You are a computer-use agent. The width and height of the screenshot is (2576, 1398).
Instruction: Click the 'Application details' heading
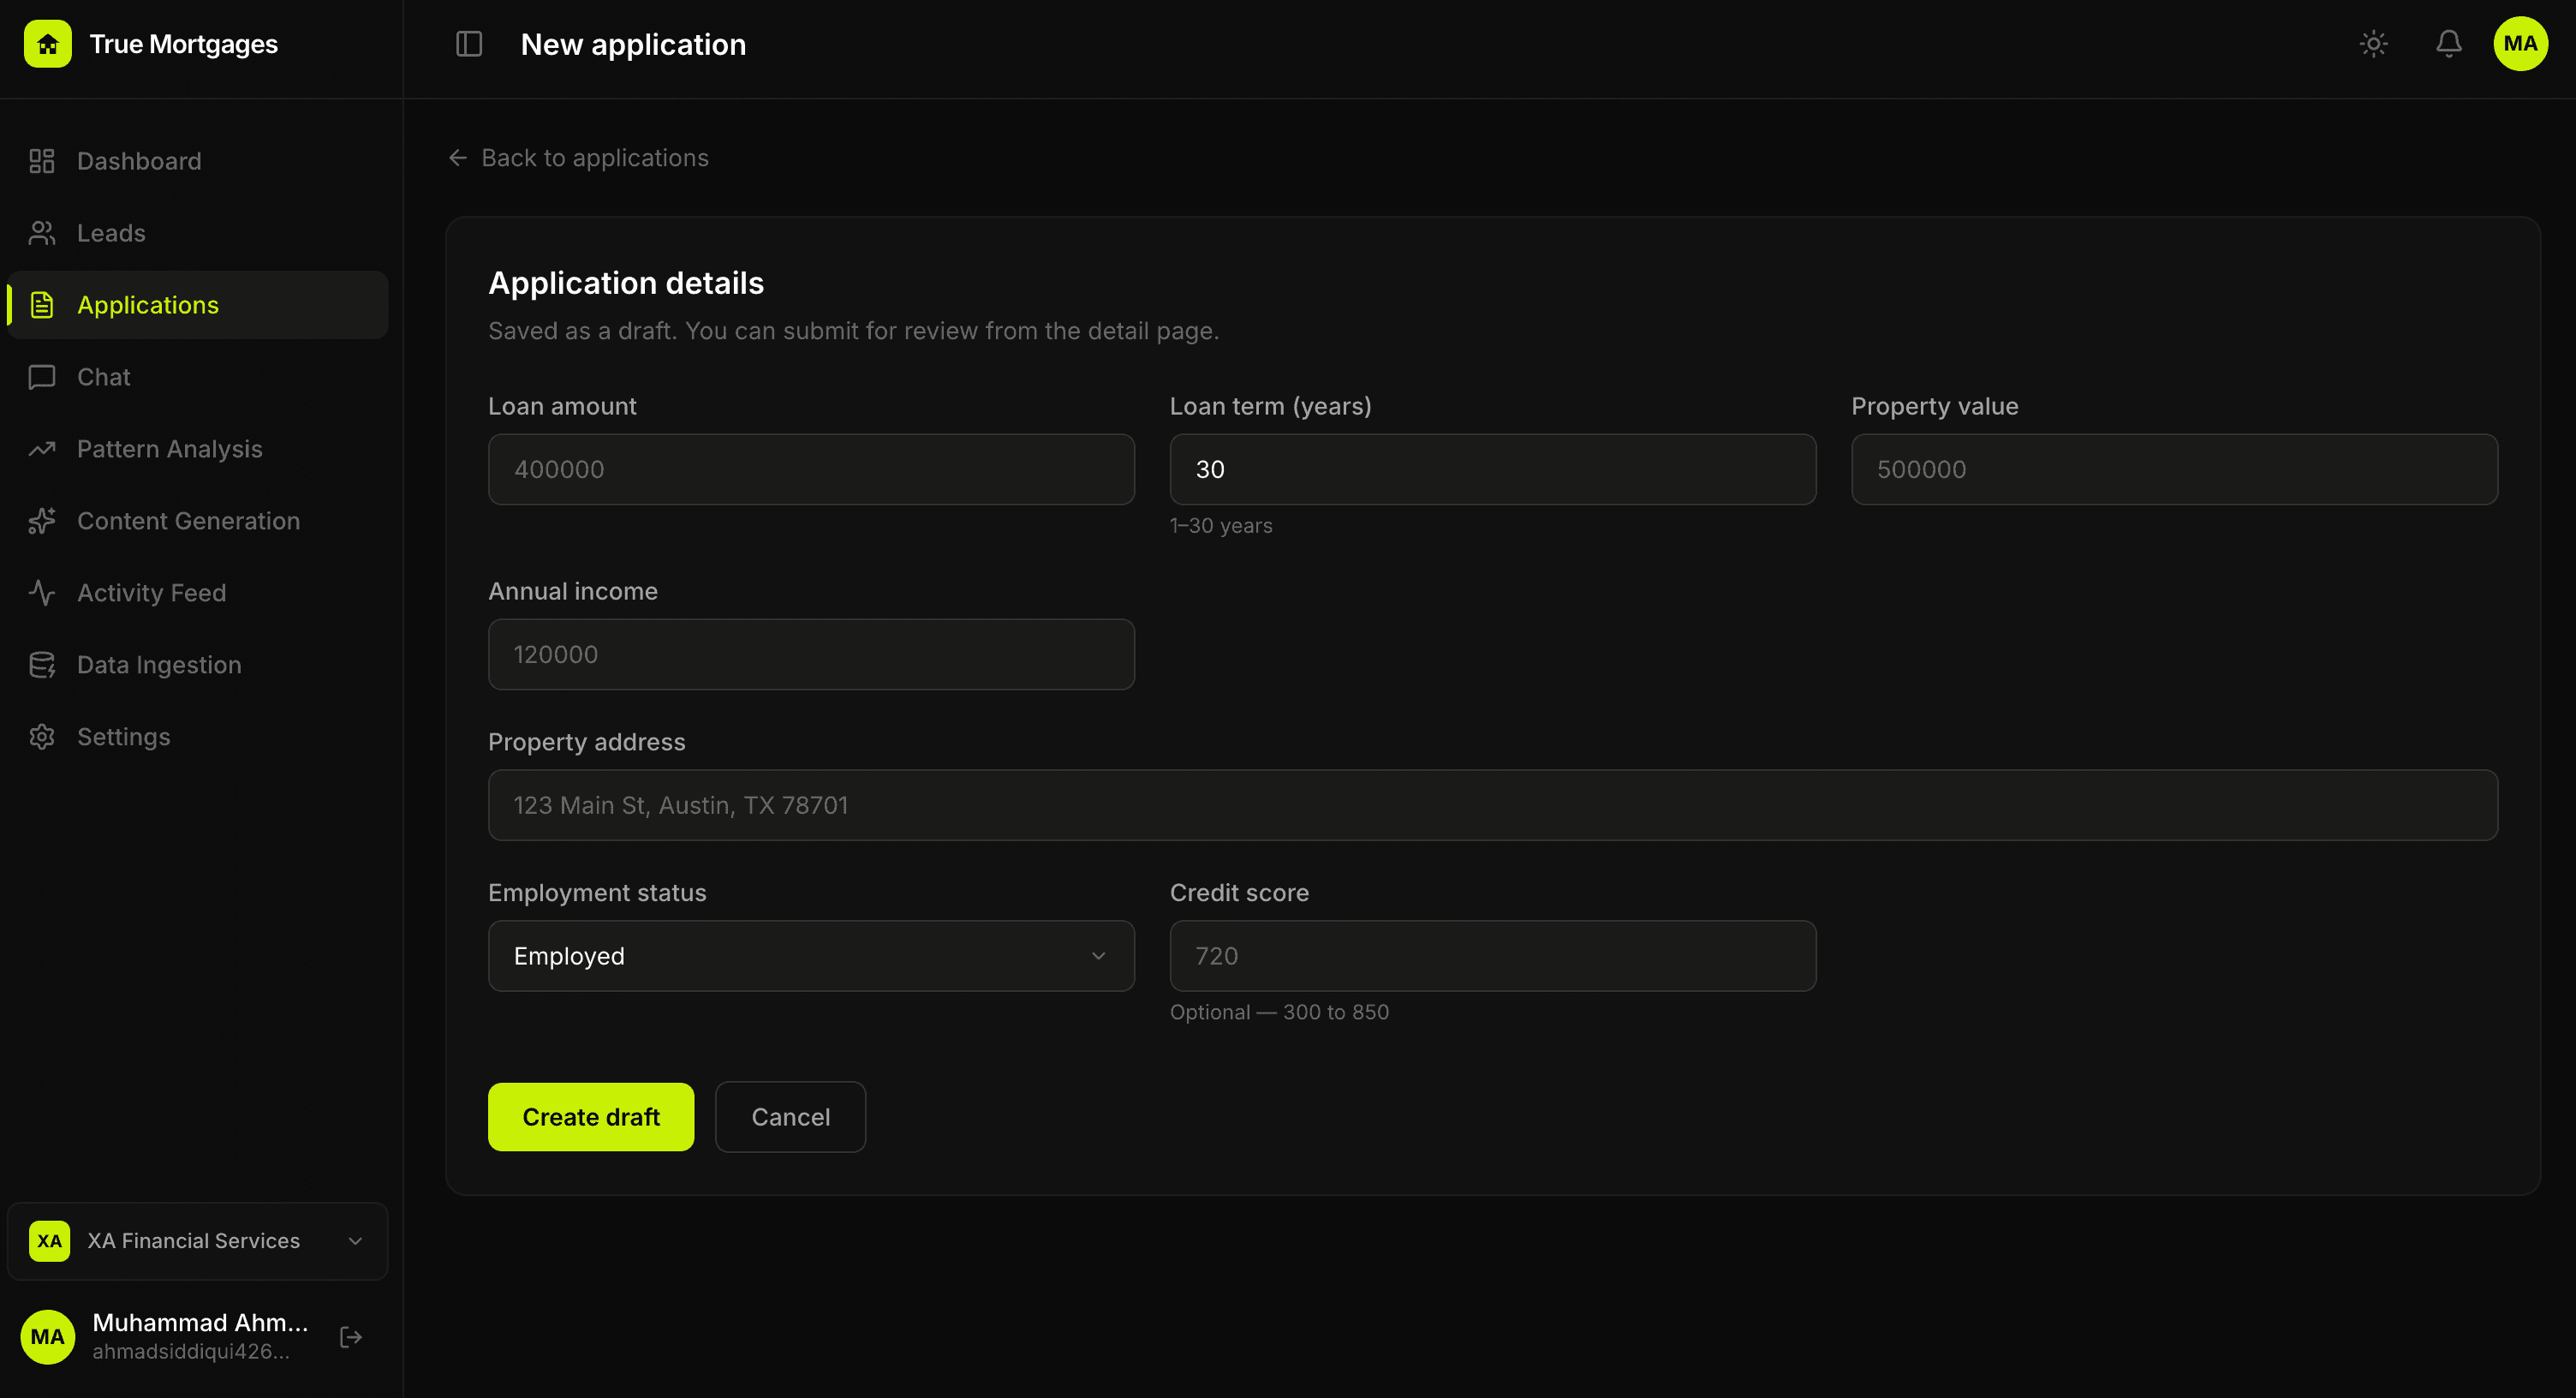point(626,283)
